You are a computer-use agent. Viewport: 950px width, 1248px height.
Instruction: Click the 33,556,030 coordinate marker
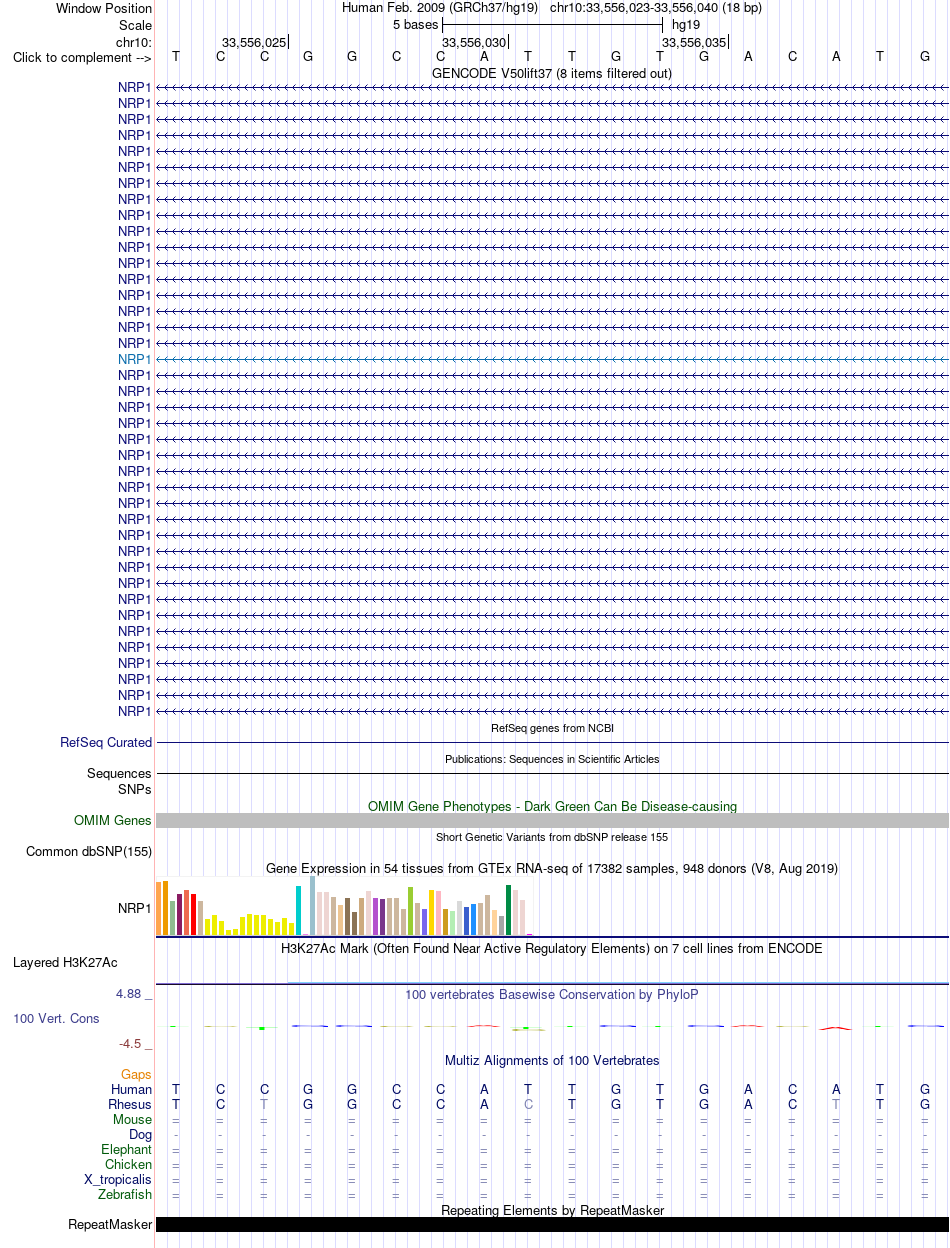pos(474,42)
